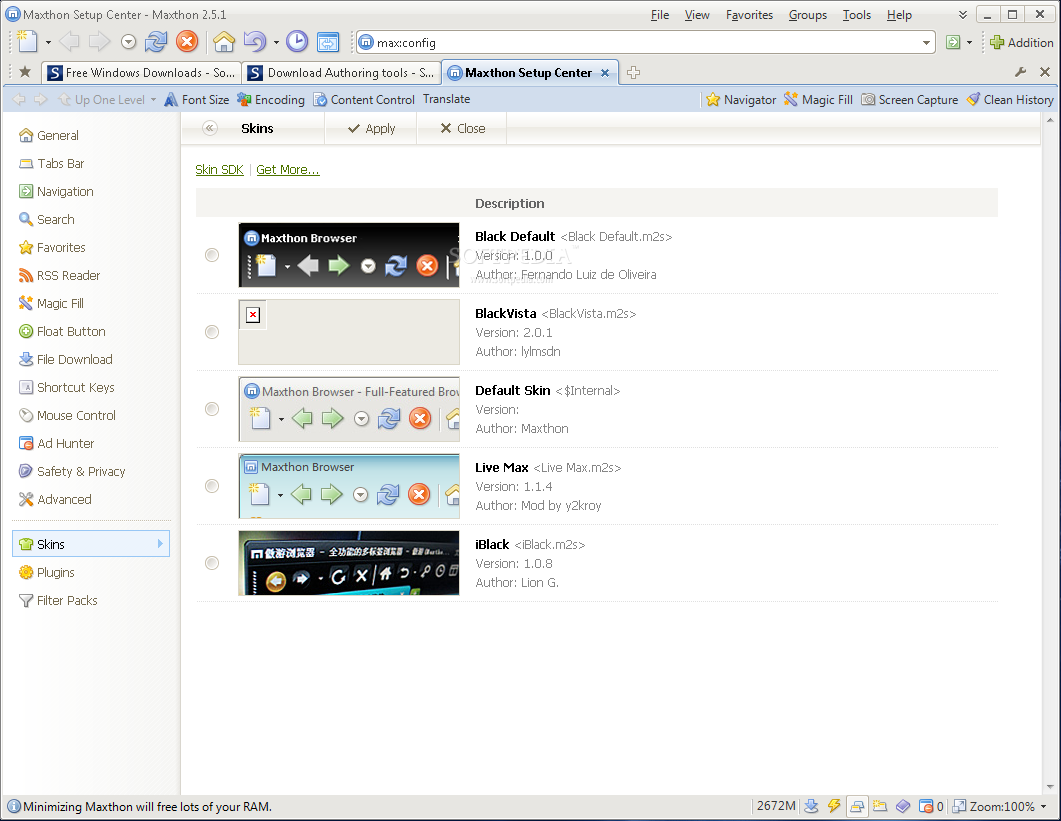The image size is (1061, 821).
Task: Expand the menu bar overflow chevron
Action: (x=962, y=15)
